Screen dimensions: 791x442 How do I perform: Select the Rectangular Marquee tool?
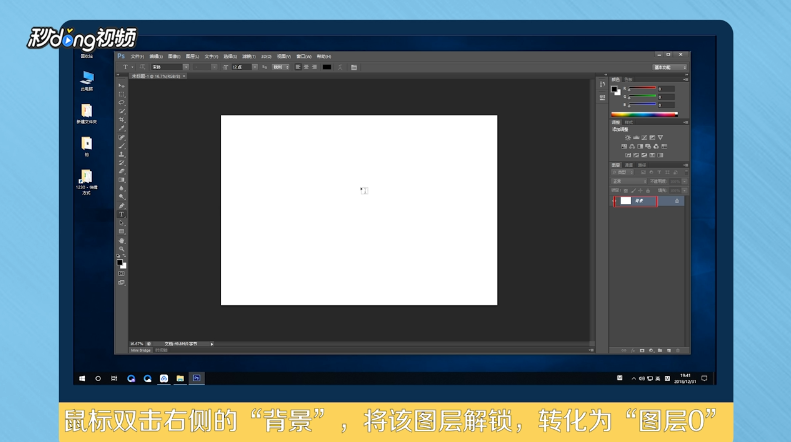coord(122,94)
